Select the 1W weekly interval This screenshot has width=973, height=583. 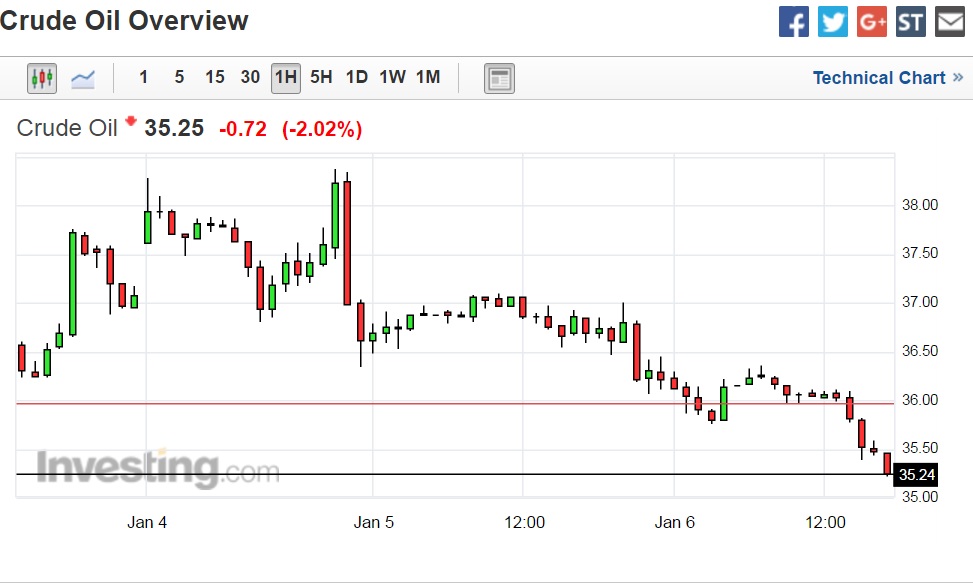tap(392, 77)
